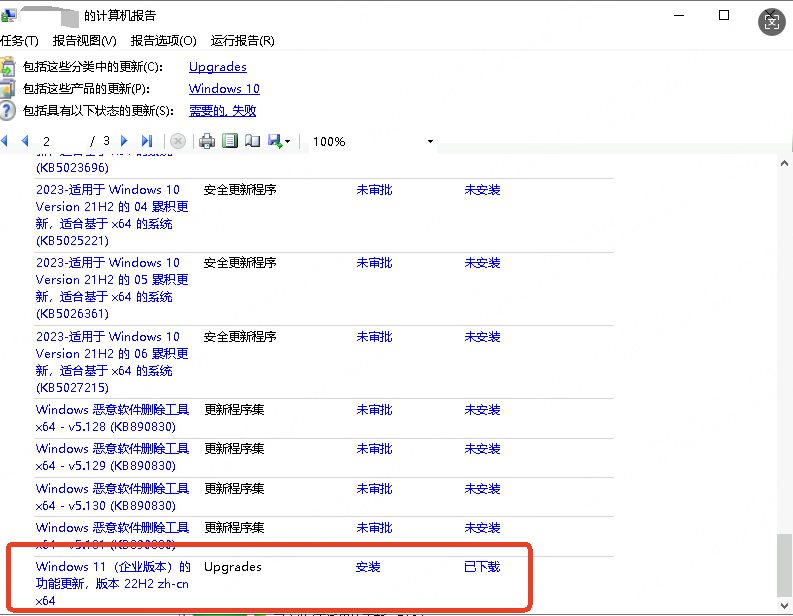Click the greyed-out stop rendering icon
The image size is (793, 616).
click(178, 141)
